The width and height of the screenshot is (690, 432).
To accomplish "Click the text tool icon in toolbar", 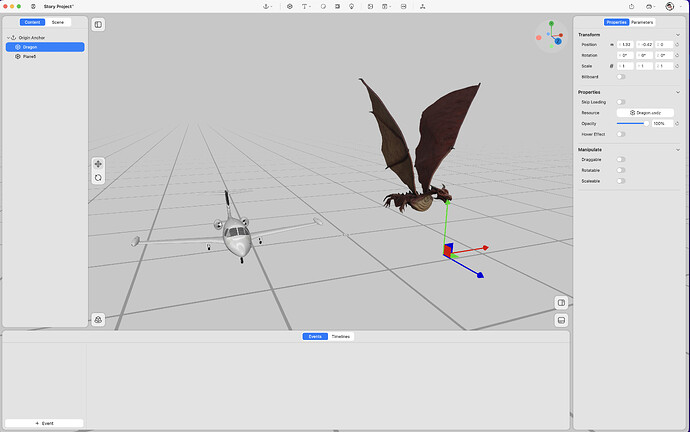I will click(305, 6).
